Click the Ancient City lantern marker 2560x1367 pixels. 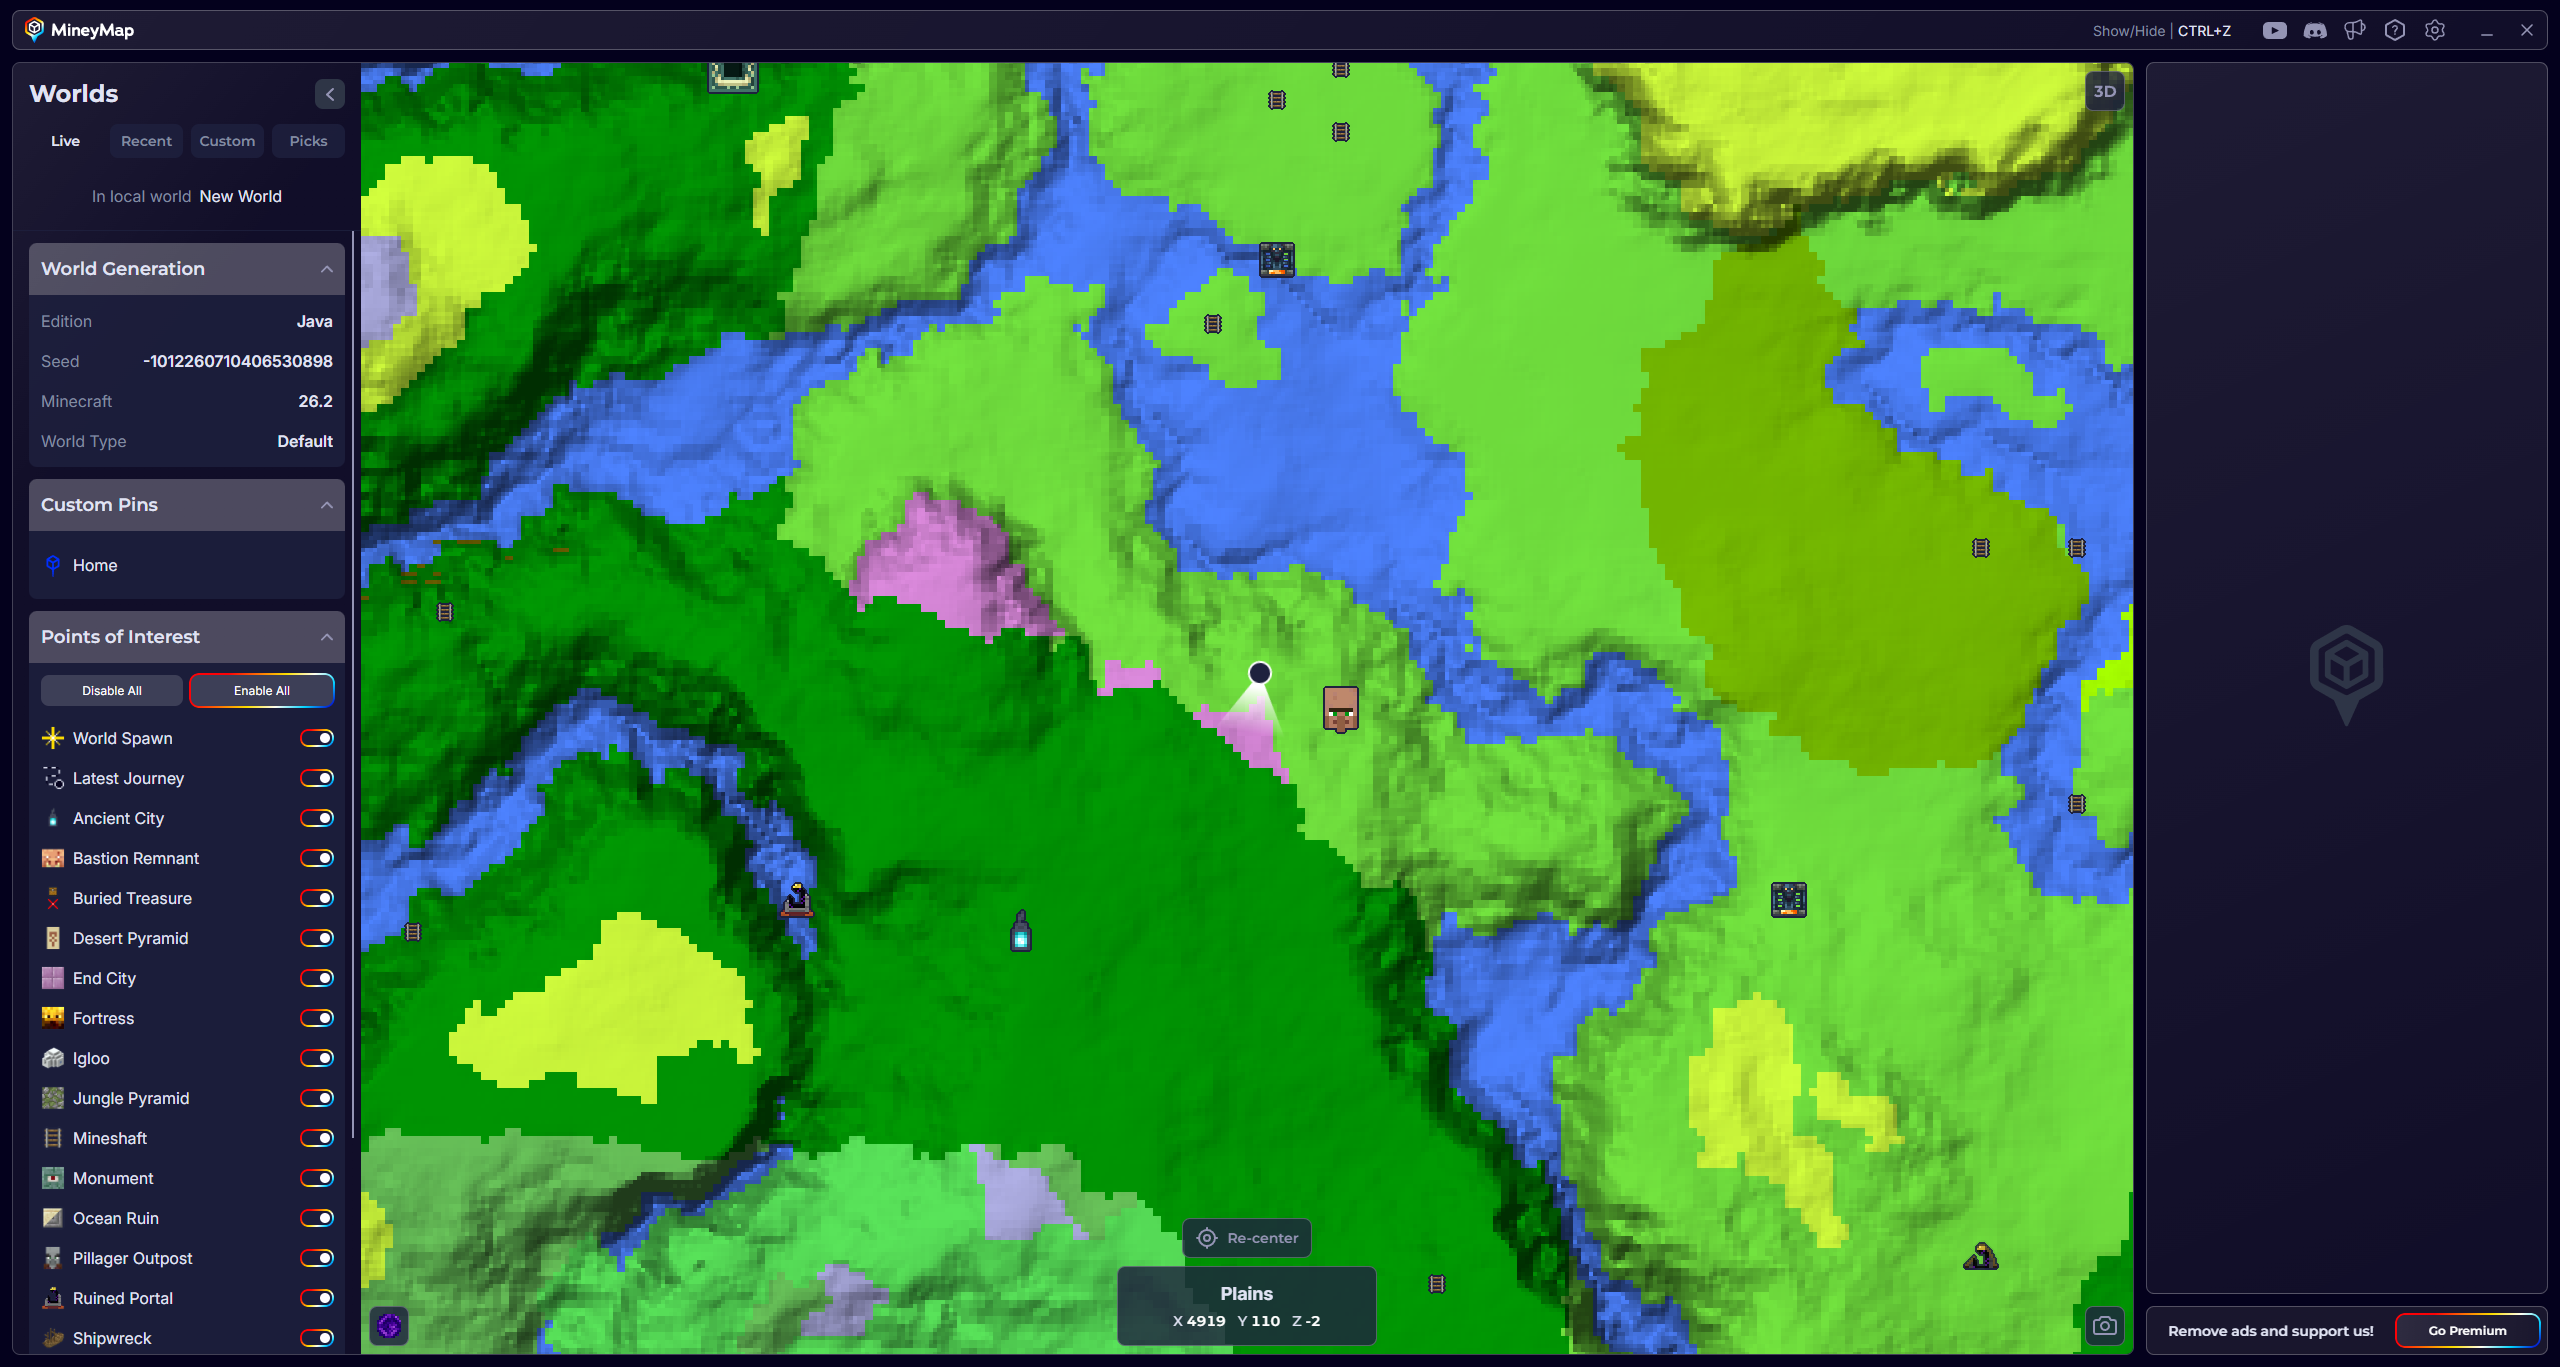tap(1020, 930)
